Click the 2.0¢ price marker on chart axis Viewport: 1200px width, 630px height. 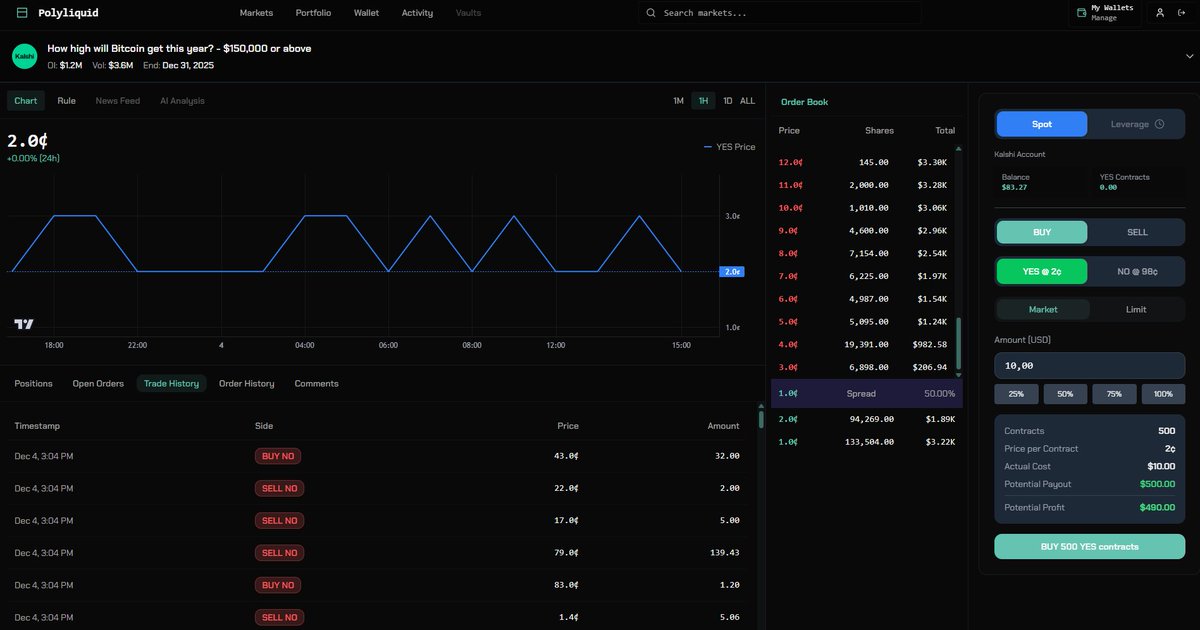tap(731, 271)
